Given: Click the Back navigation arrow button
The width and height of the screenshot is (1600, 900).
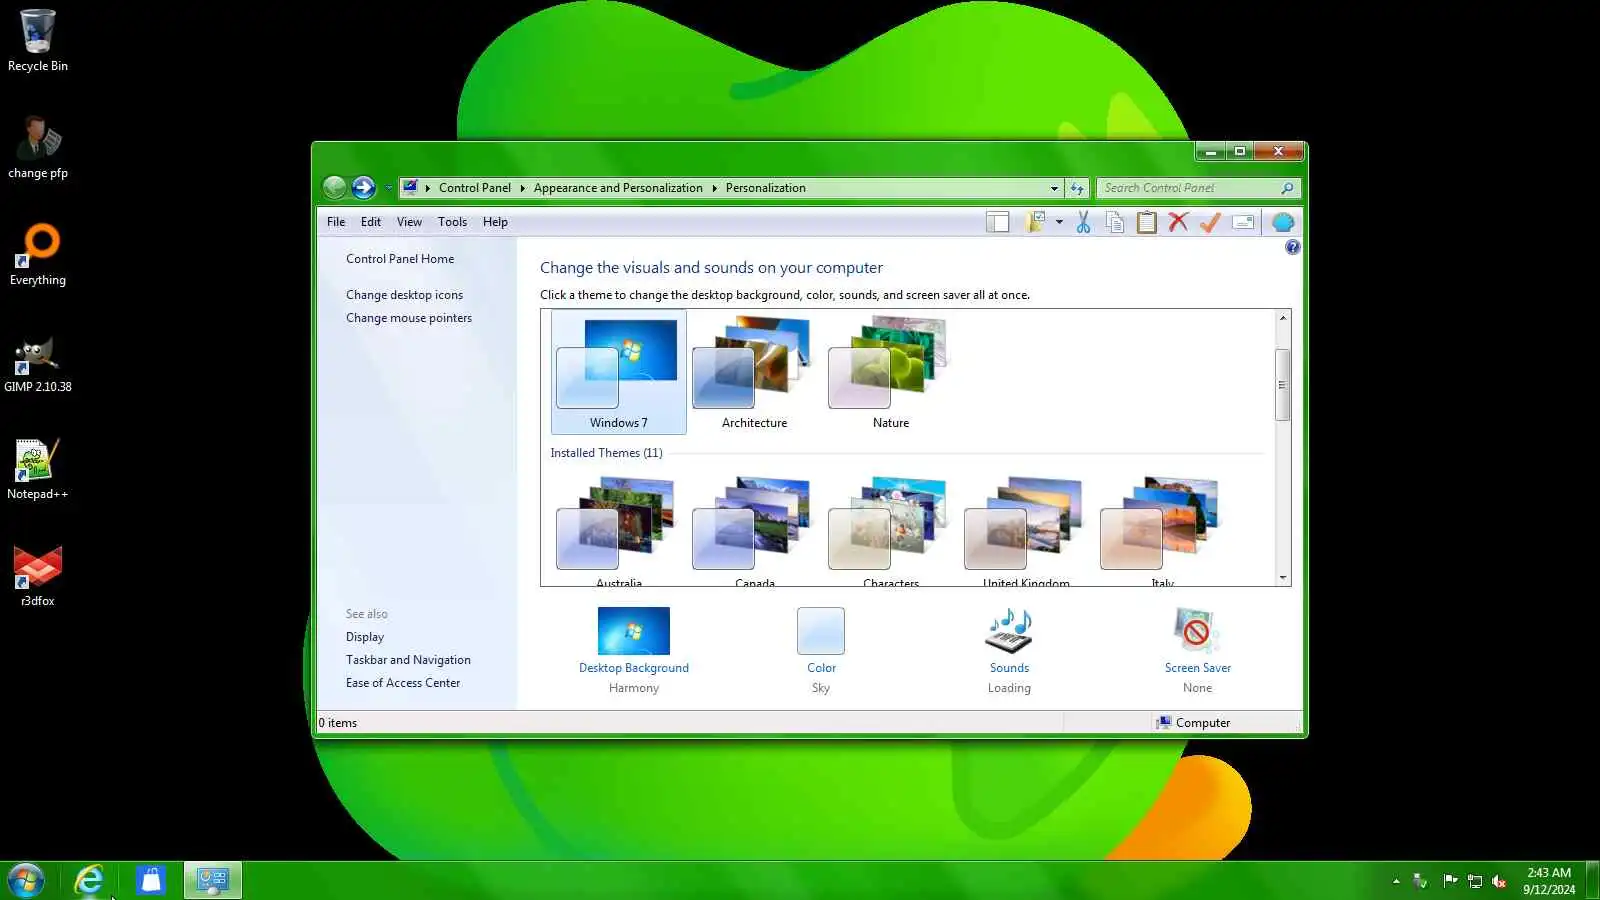Looking at the screenshot, I should point(335,187).
